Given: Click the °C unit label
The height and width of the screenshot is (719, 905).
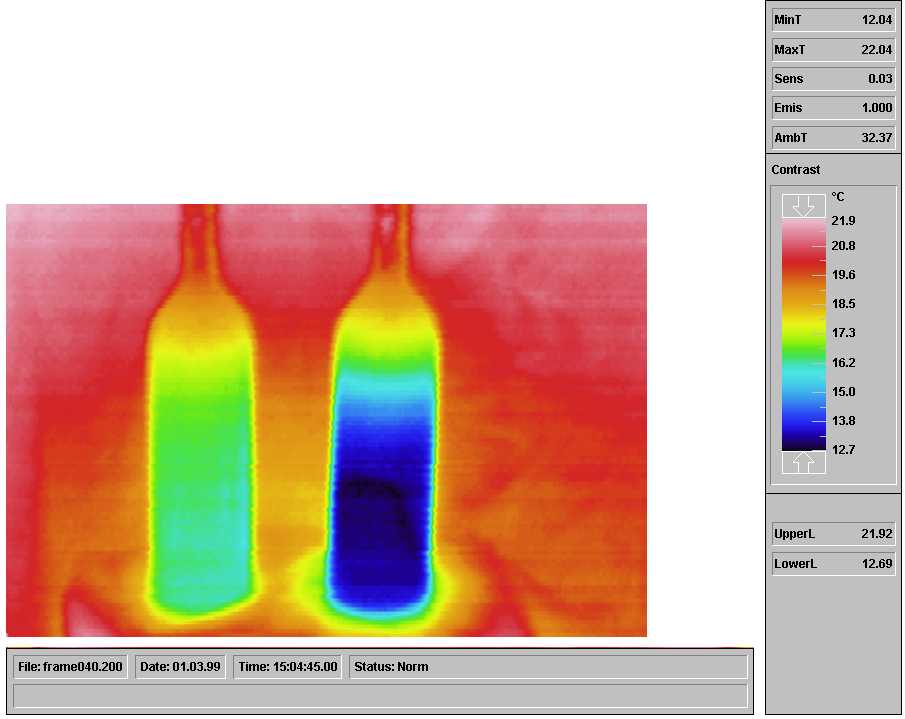Looking at the screenshot, I should [x=837, y=197].
